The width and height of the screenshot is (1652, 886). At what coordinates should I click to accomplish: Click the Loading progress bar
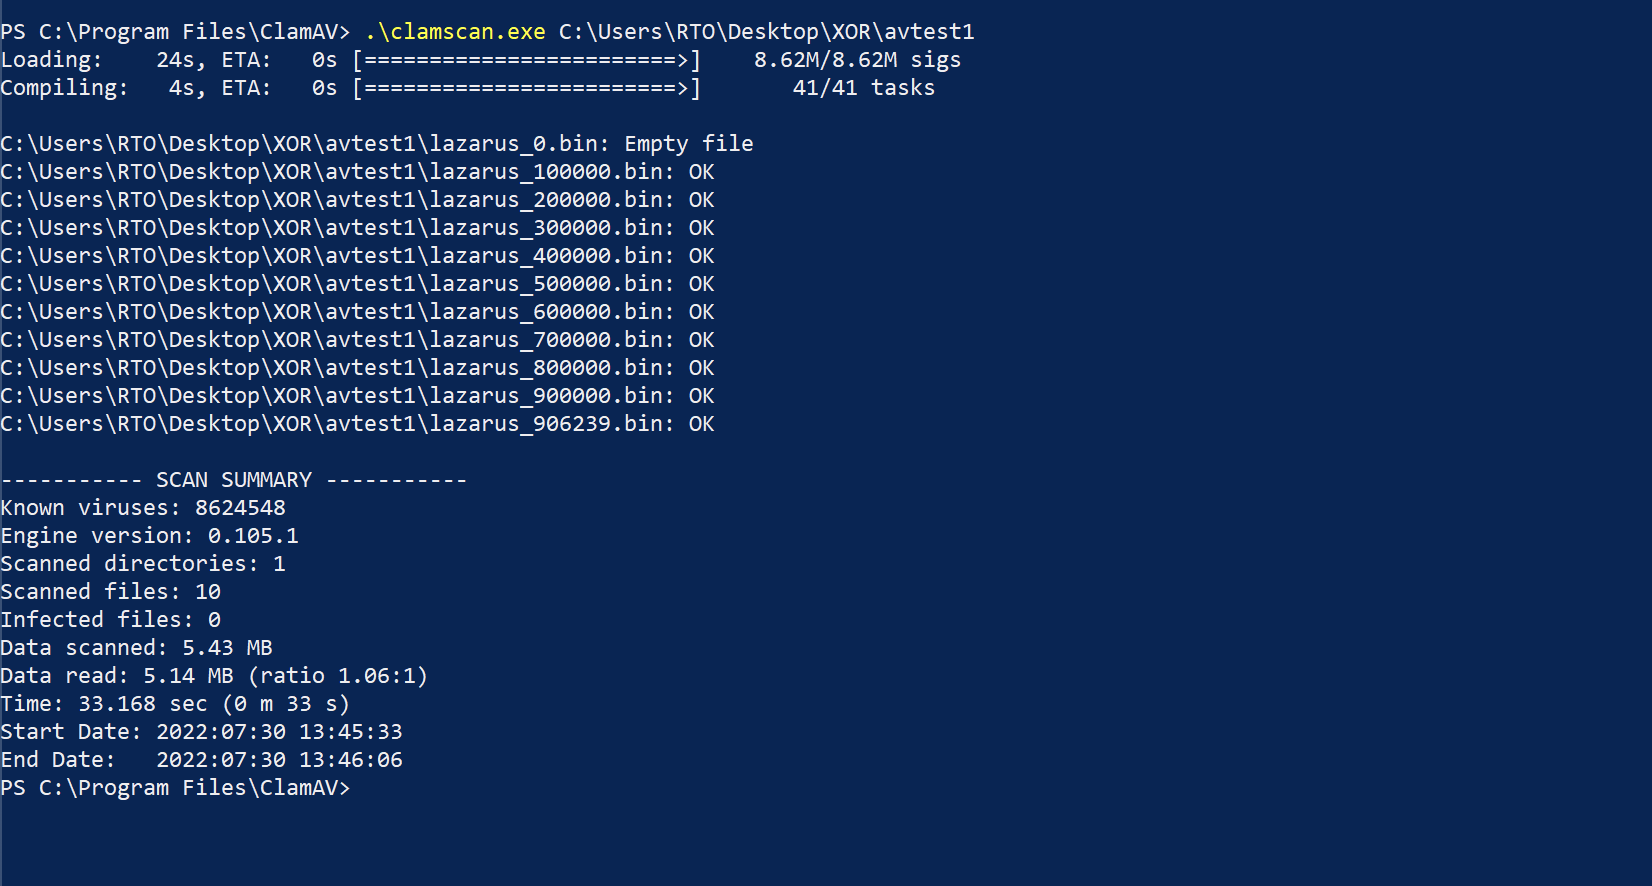(527, 60)
